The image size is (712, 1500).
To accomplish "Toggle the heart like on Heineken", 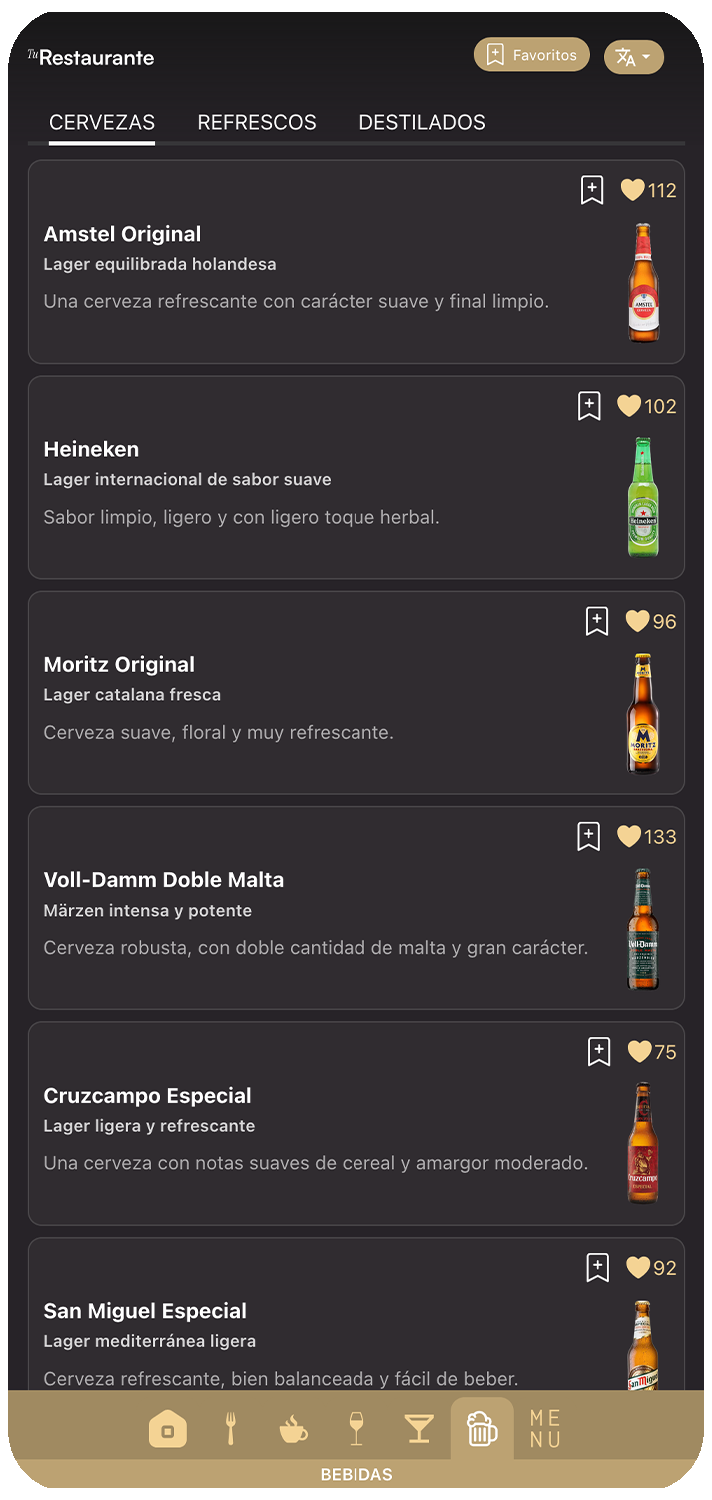I will click(x=629, y=406).
